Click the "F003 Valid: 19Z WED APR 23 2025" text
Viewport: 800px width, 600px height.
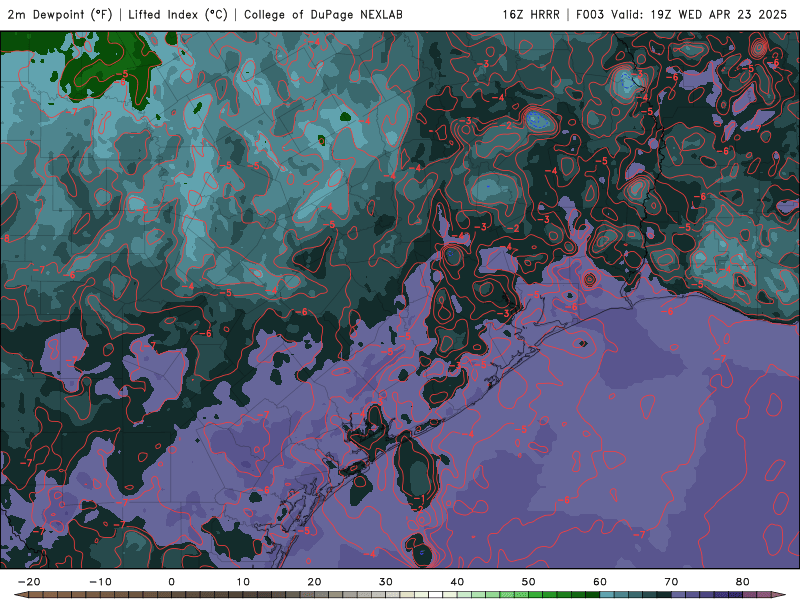[681, 14]
